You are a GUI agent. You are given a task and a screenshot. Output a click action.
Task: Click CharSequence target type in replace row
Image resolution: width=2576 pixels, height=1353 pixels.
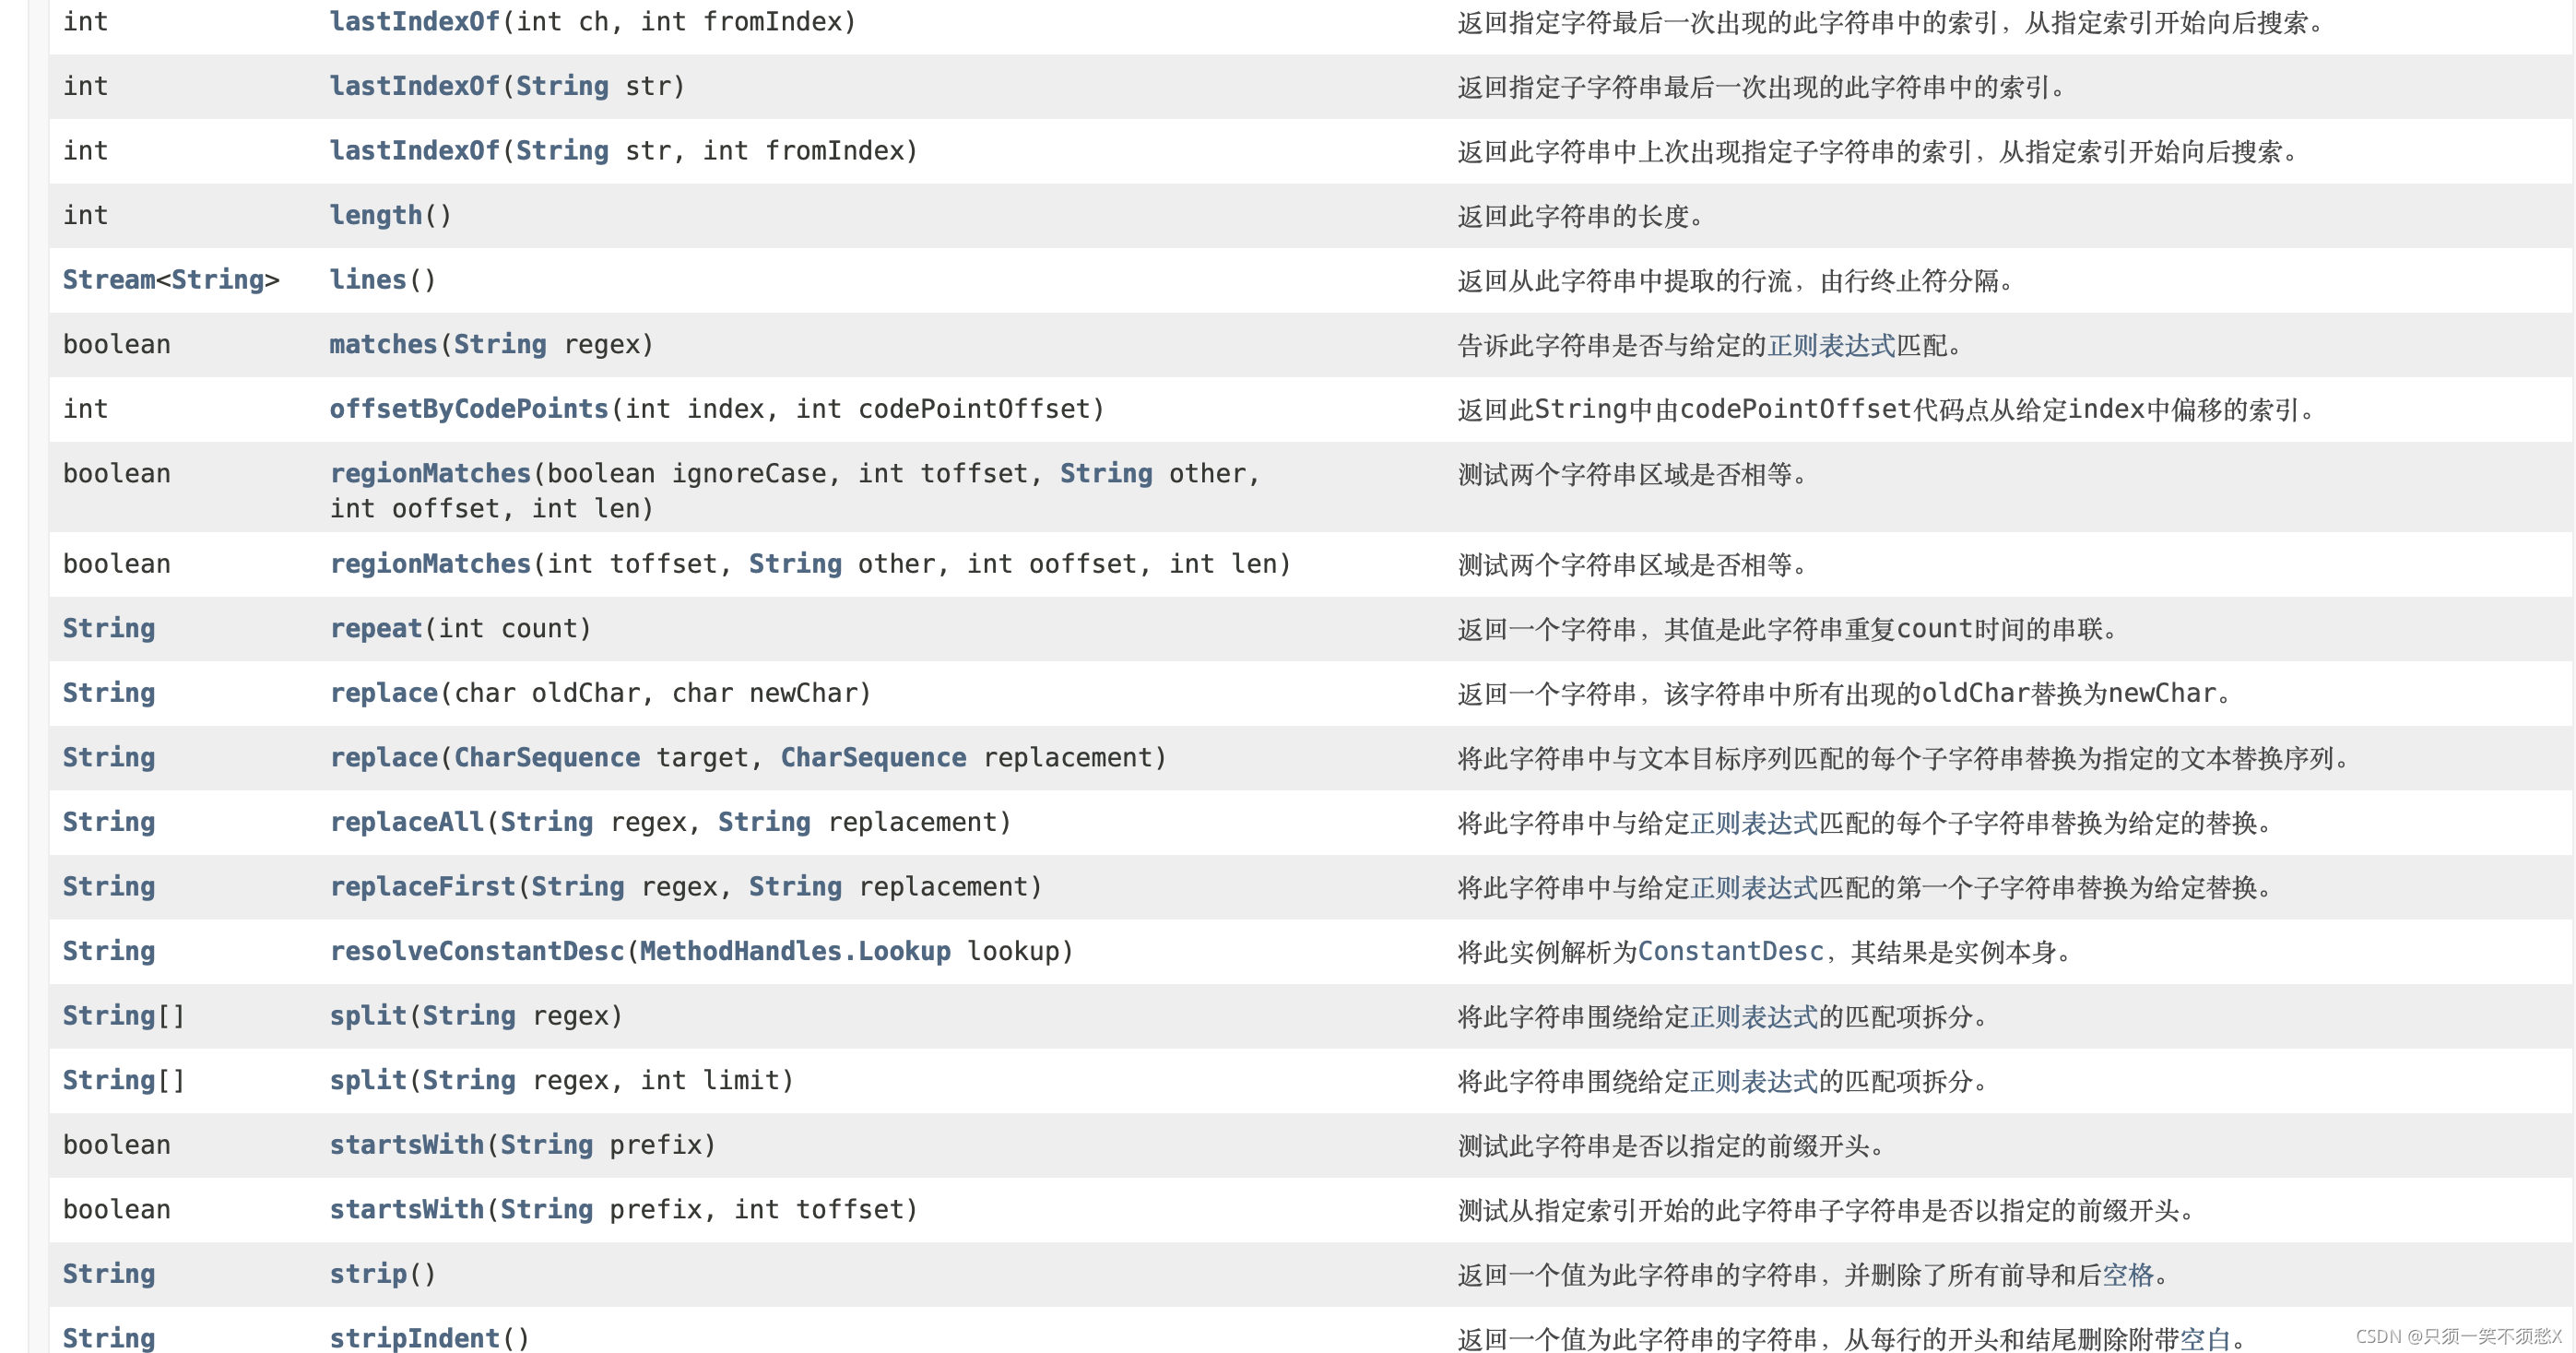(546, 757)
